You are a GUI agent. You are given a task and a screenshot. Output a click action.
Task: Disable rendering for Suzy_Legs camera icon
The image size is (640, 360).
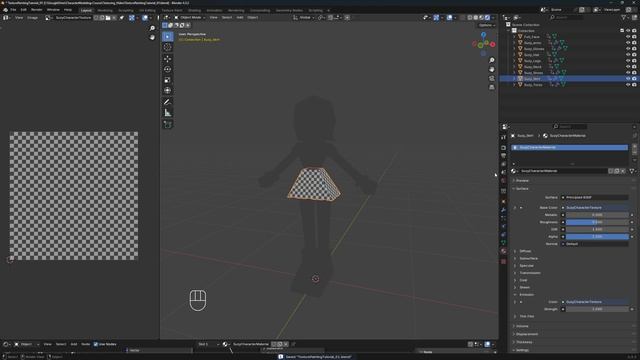coord(634,60)
